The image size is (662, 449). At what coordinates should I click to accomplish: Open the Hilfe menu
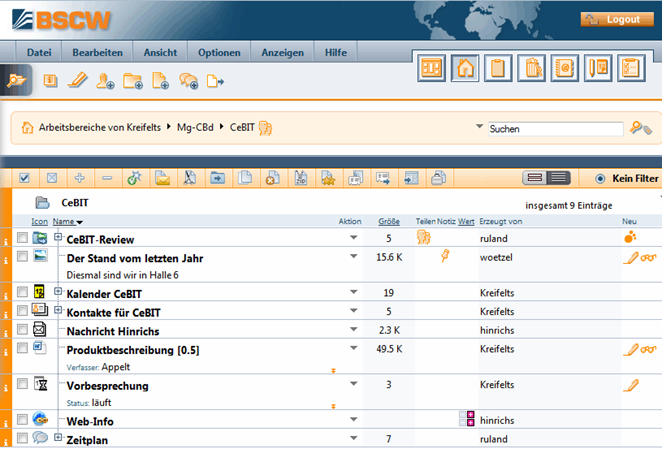[x=336, y=52]
